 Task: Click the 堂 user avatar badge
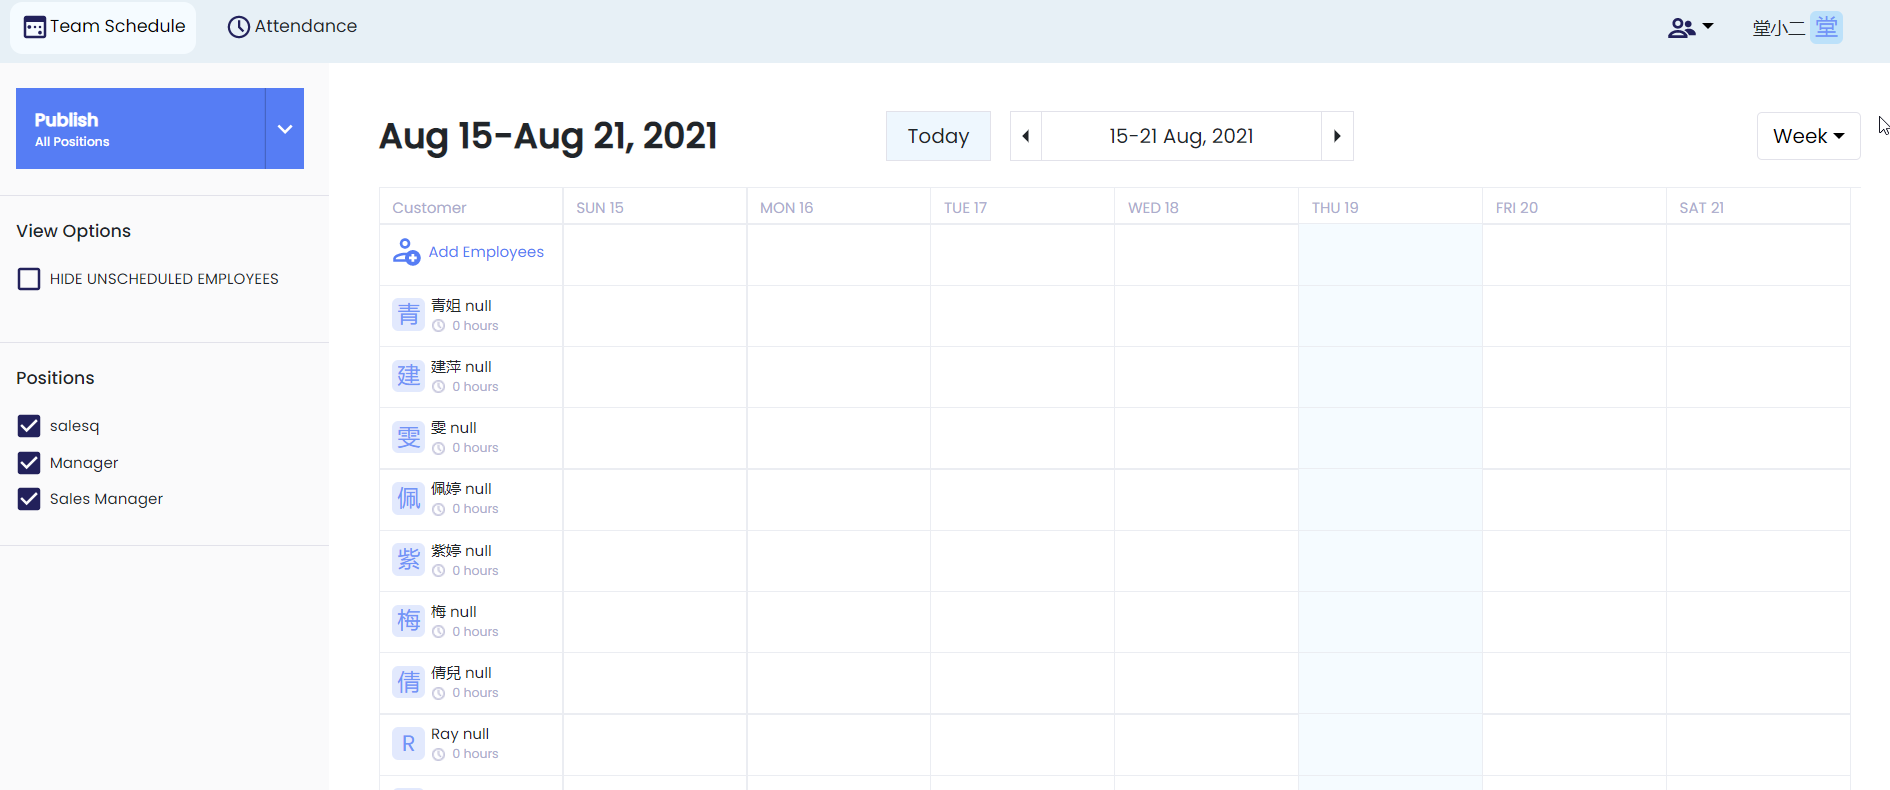pyautogui.click(x=1826, y=28)
